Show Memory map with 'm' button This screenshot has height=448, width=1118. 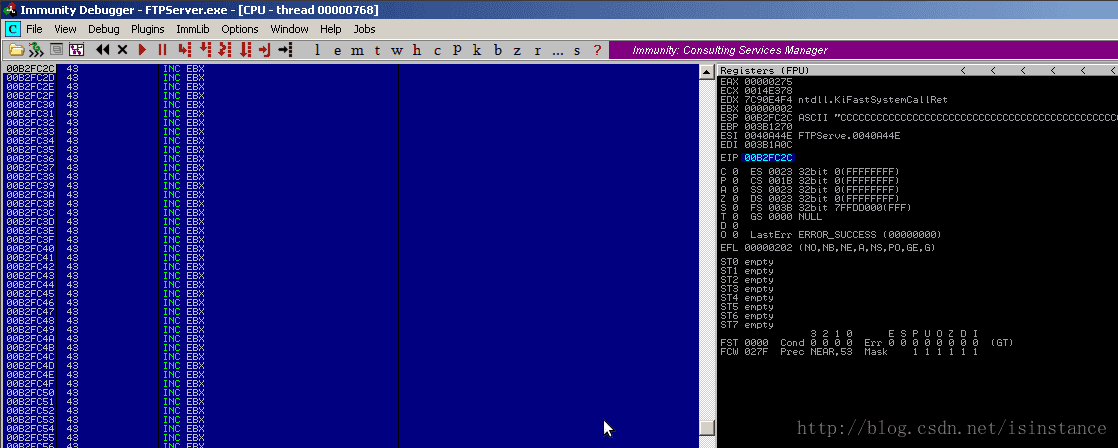tap(357, 50)
